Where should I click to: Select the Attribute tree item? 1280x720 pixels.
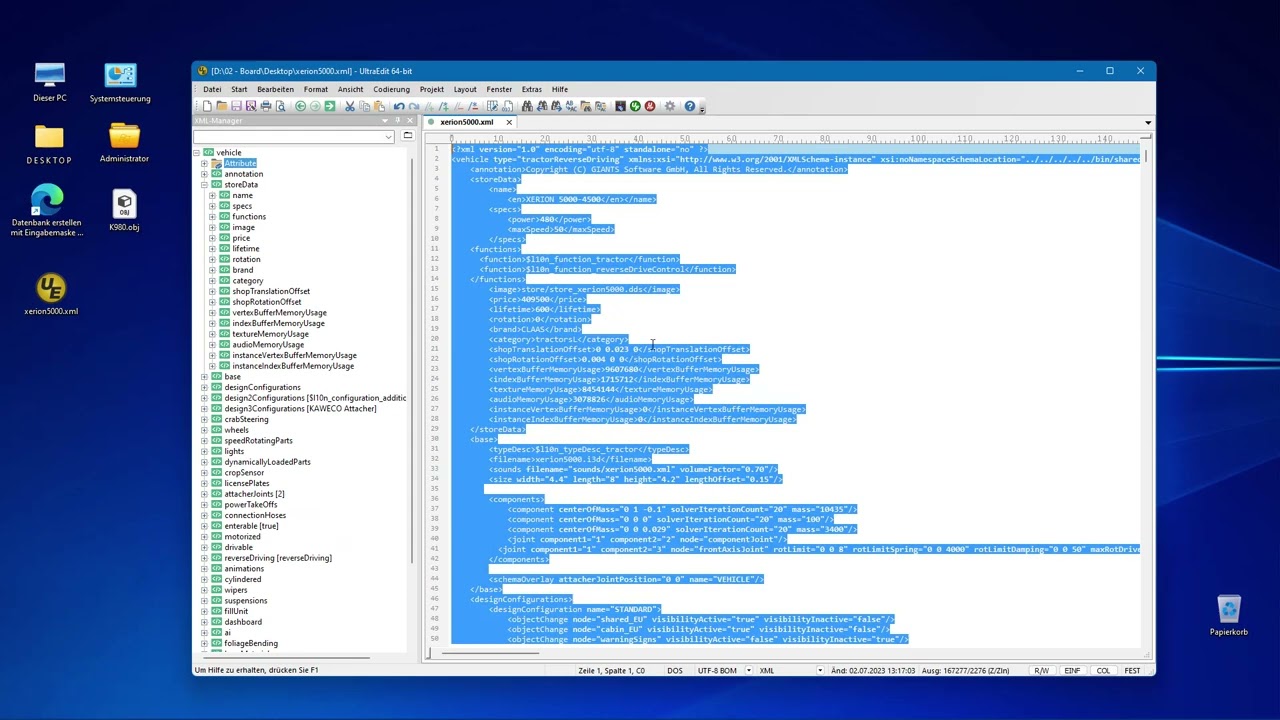[240, 163]
